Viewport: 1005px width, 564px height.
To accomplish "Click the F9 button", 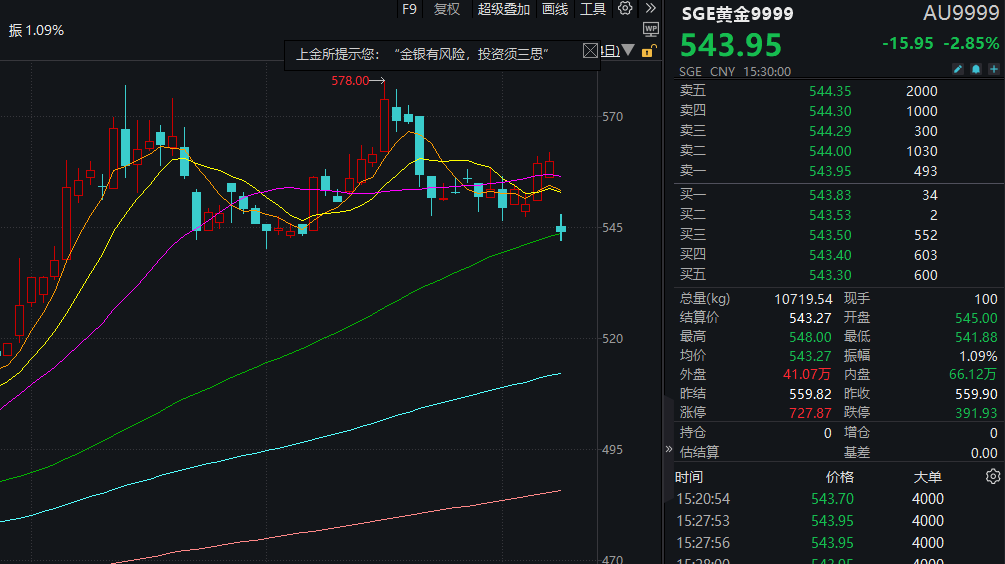I will coord(409,9).
